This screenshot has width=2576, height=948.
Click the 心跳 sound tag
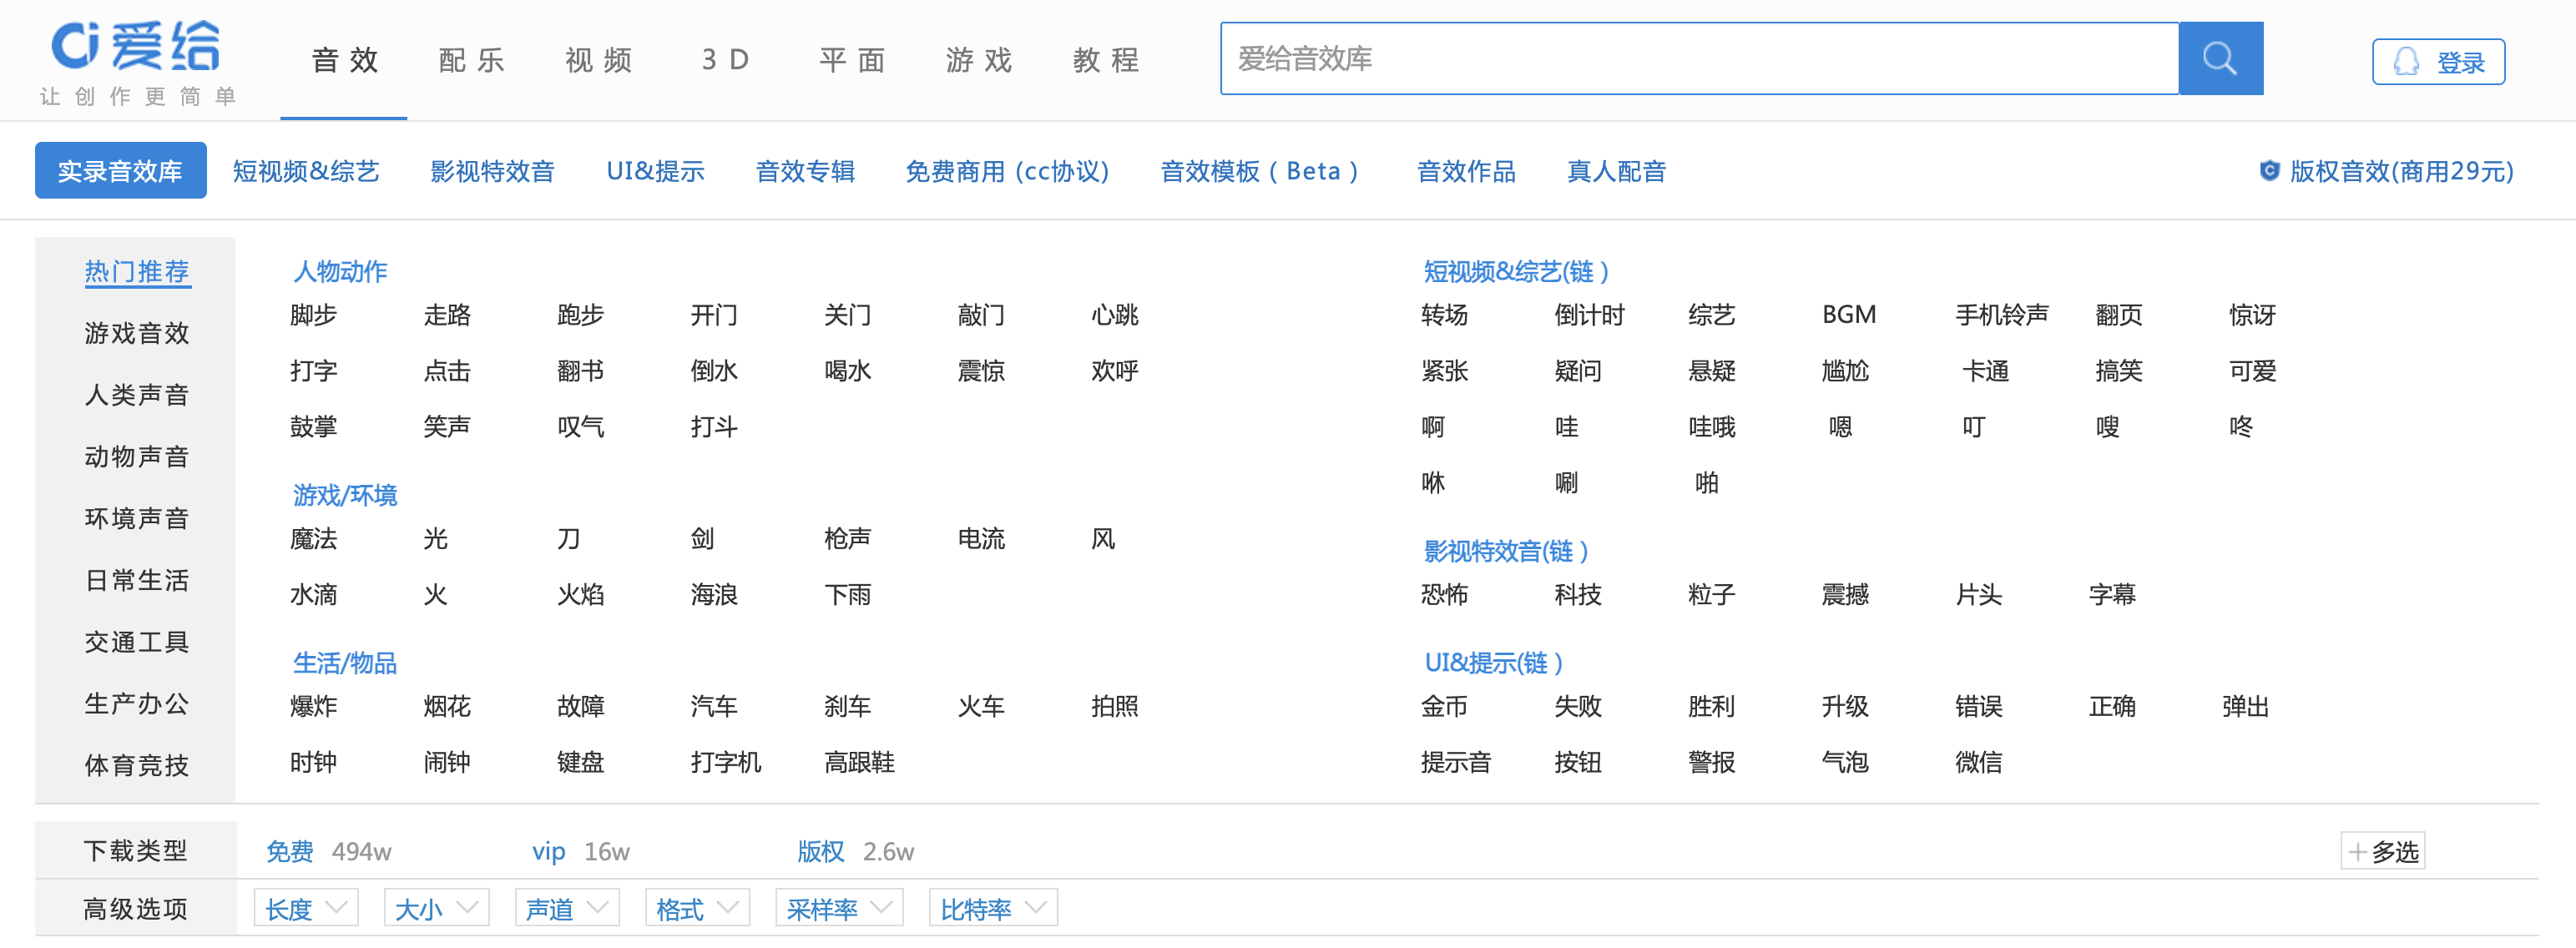tap(1115, 315)
